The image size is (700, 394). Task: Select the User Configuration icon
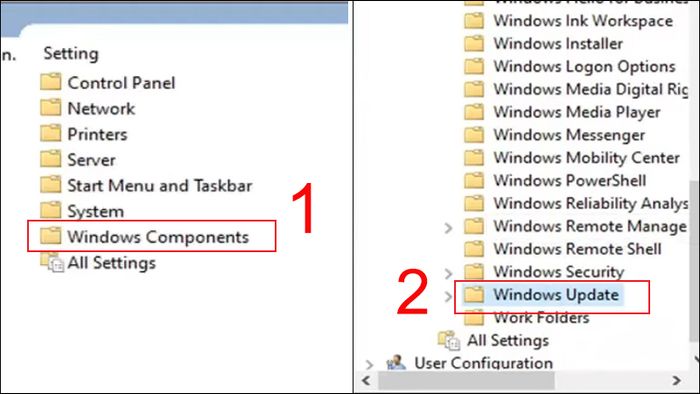(x=396, y=362)
